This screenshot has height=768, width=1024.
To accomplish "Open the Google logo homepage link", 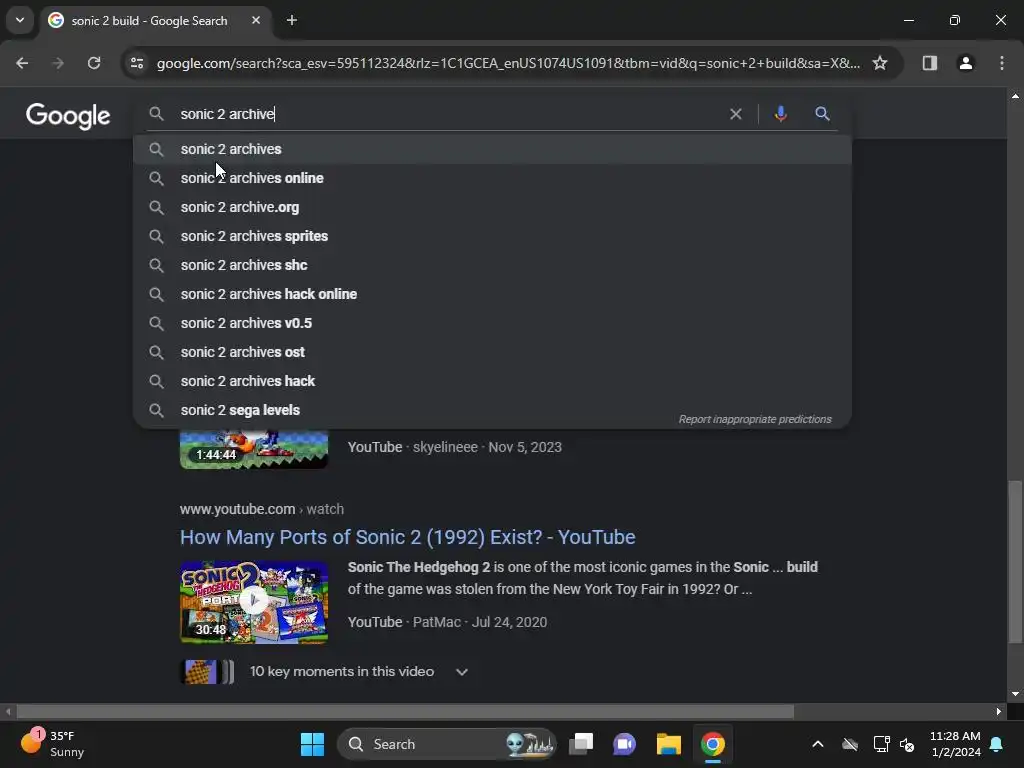I will (68, 116).
